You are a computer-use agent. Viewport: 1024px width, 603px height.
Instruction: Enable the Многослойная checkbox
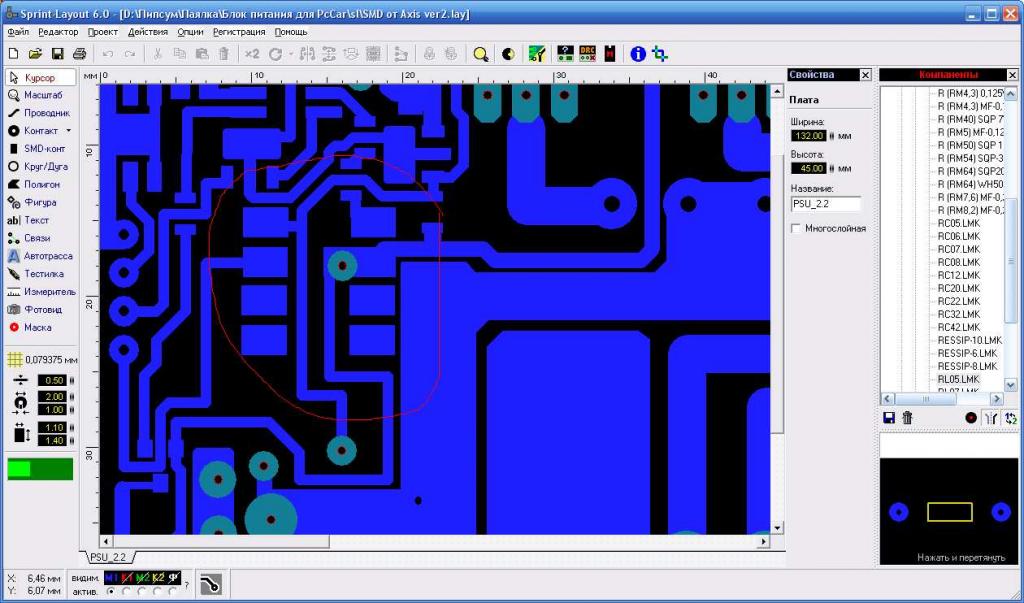[x=796, y=229]
